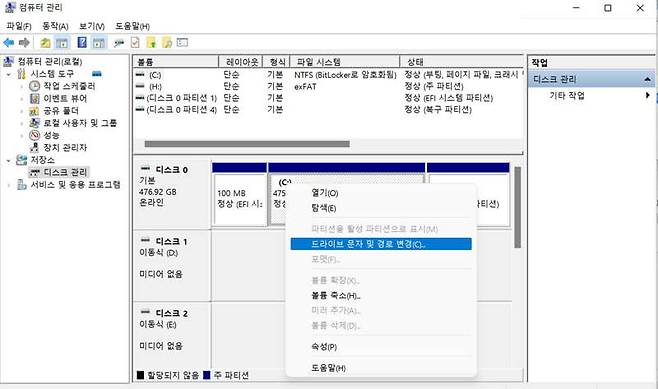Select the 100 MB EFI partition block
The height and width of the screenshot is (389, 658).
240,195
